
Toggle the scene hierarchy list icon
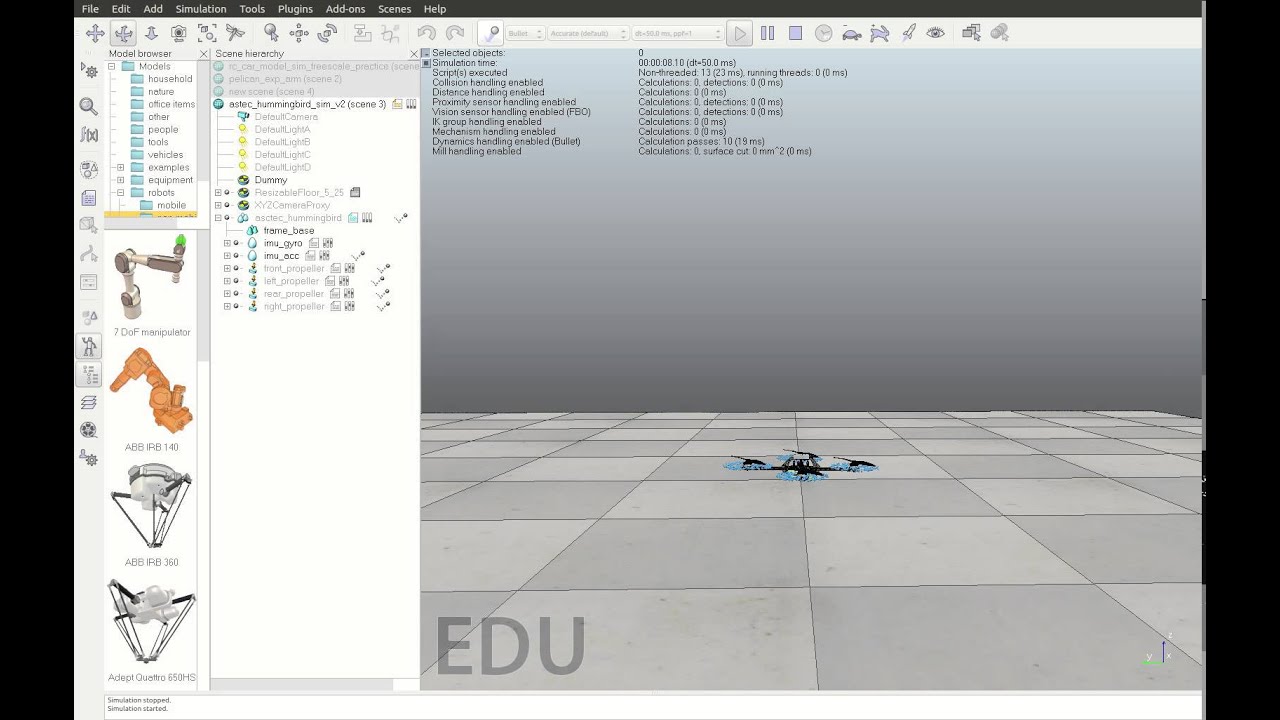(89, 375)
